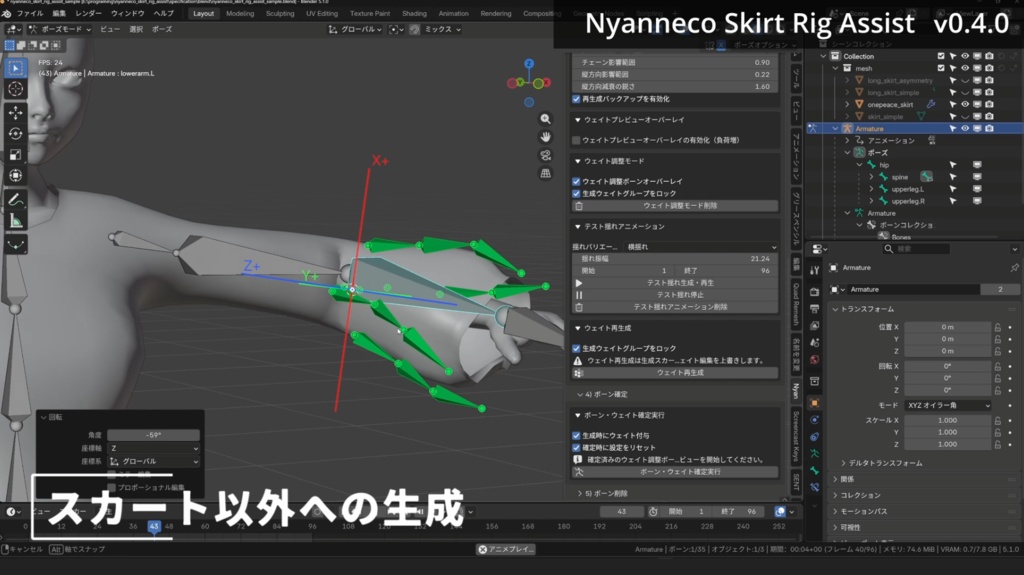Select the Box Select tool
Viewport: 1024px width, 575px height.
click(16, 68)
